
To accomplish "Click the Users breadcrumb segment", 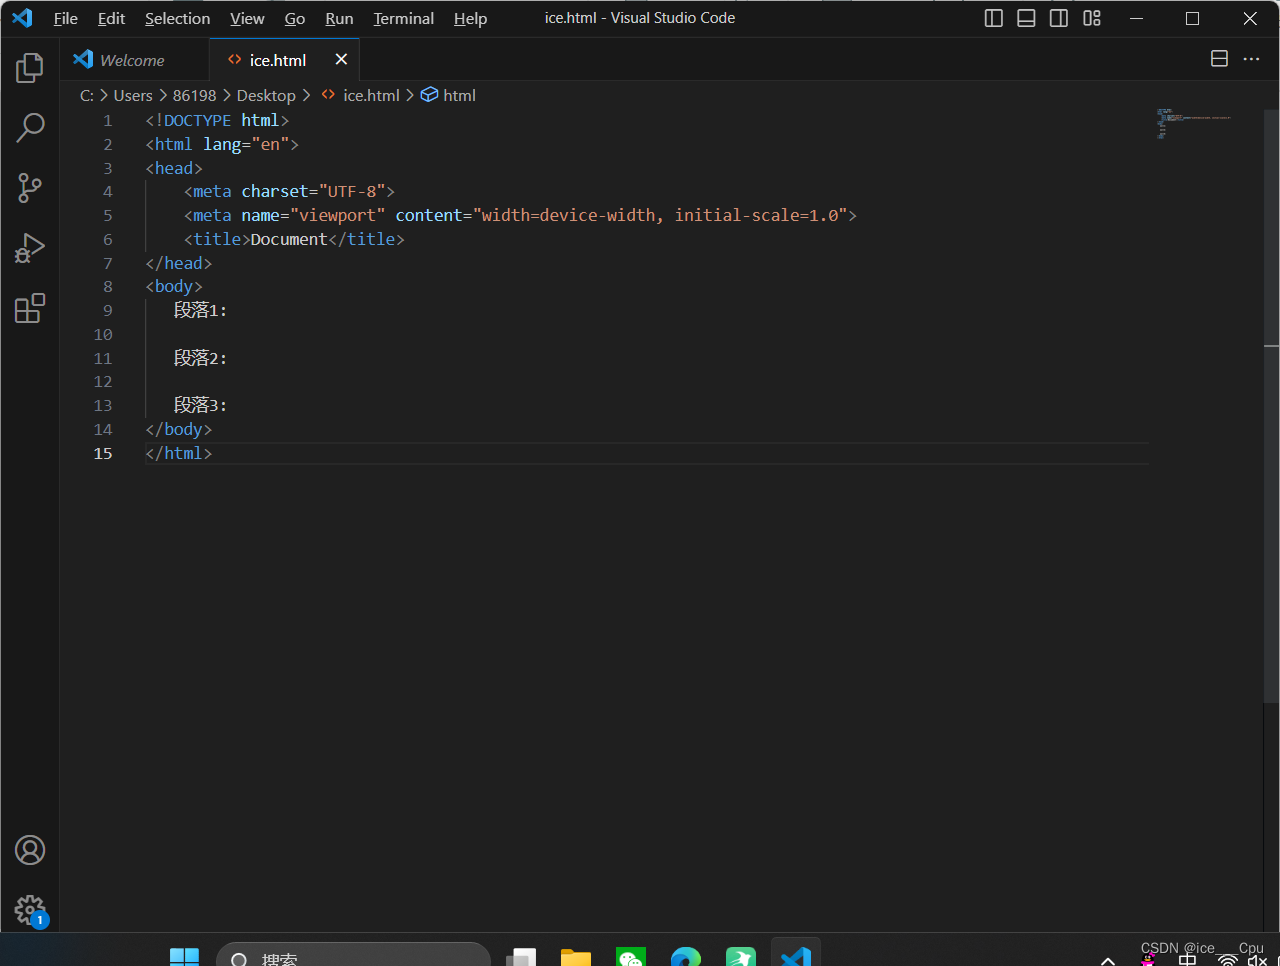I will [x=133, y=95].
